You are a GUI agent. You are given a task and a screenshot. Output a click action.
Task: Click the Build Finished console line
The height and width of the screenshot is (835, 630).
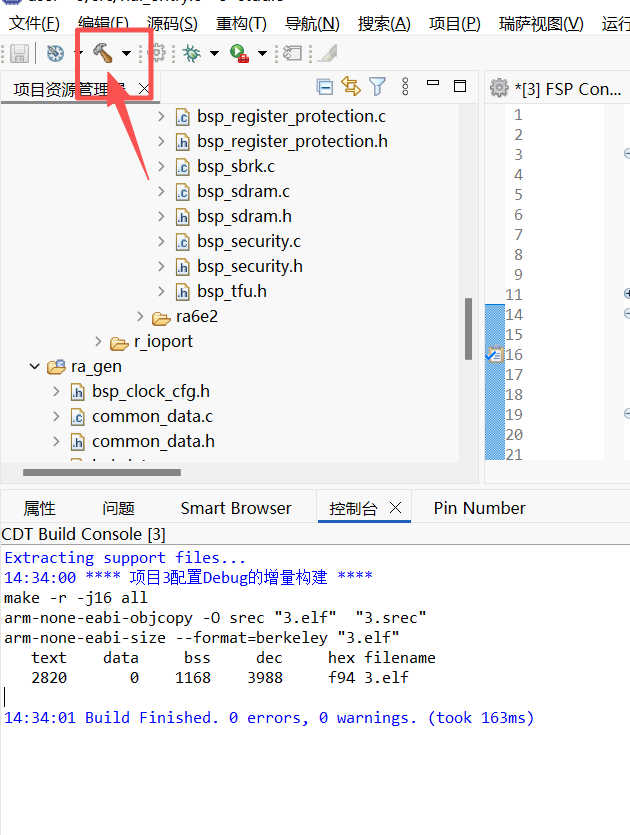(x=269, y=718)
